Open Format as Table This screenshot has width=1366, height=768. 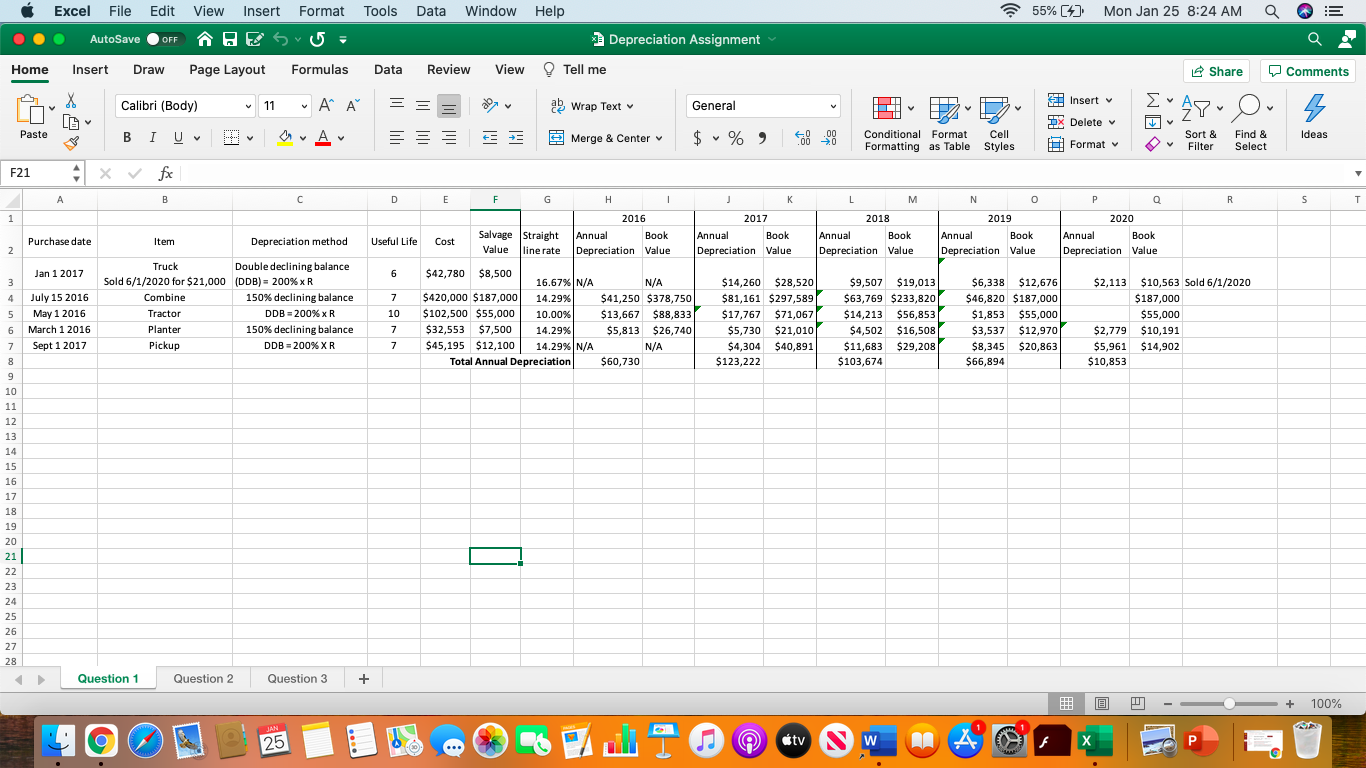pyautogui.click(x=949, y=125)
